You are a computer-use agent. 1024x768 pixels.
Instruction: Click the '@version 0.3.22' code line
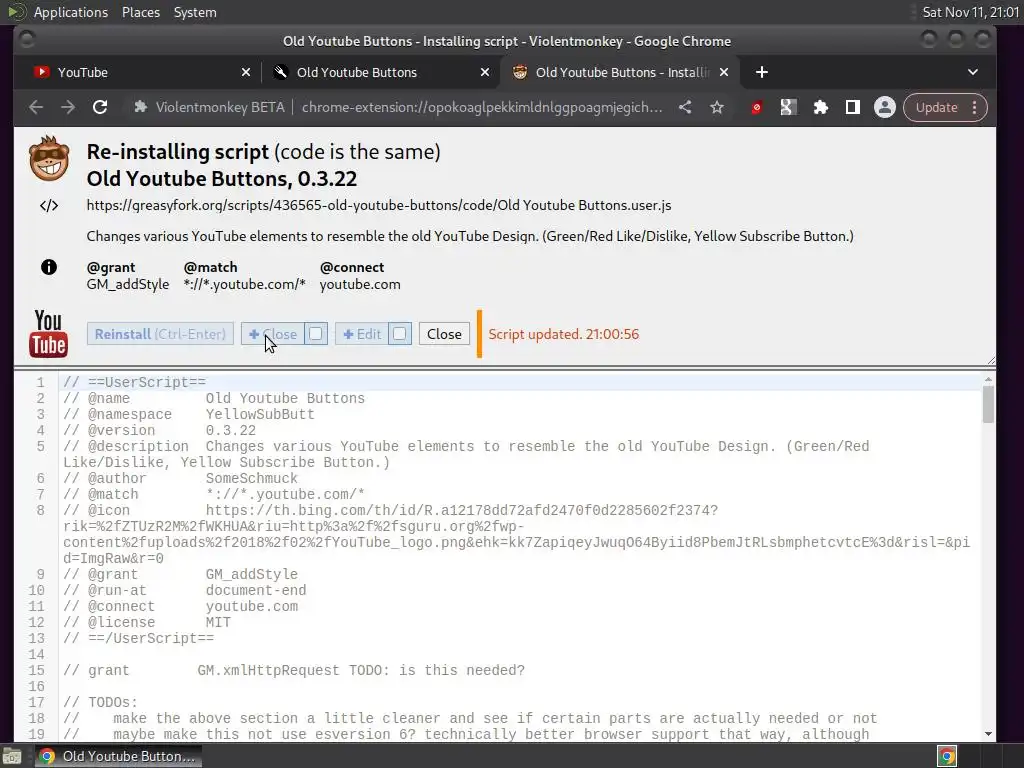pos(159,430)
